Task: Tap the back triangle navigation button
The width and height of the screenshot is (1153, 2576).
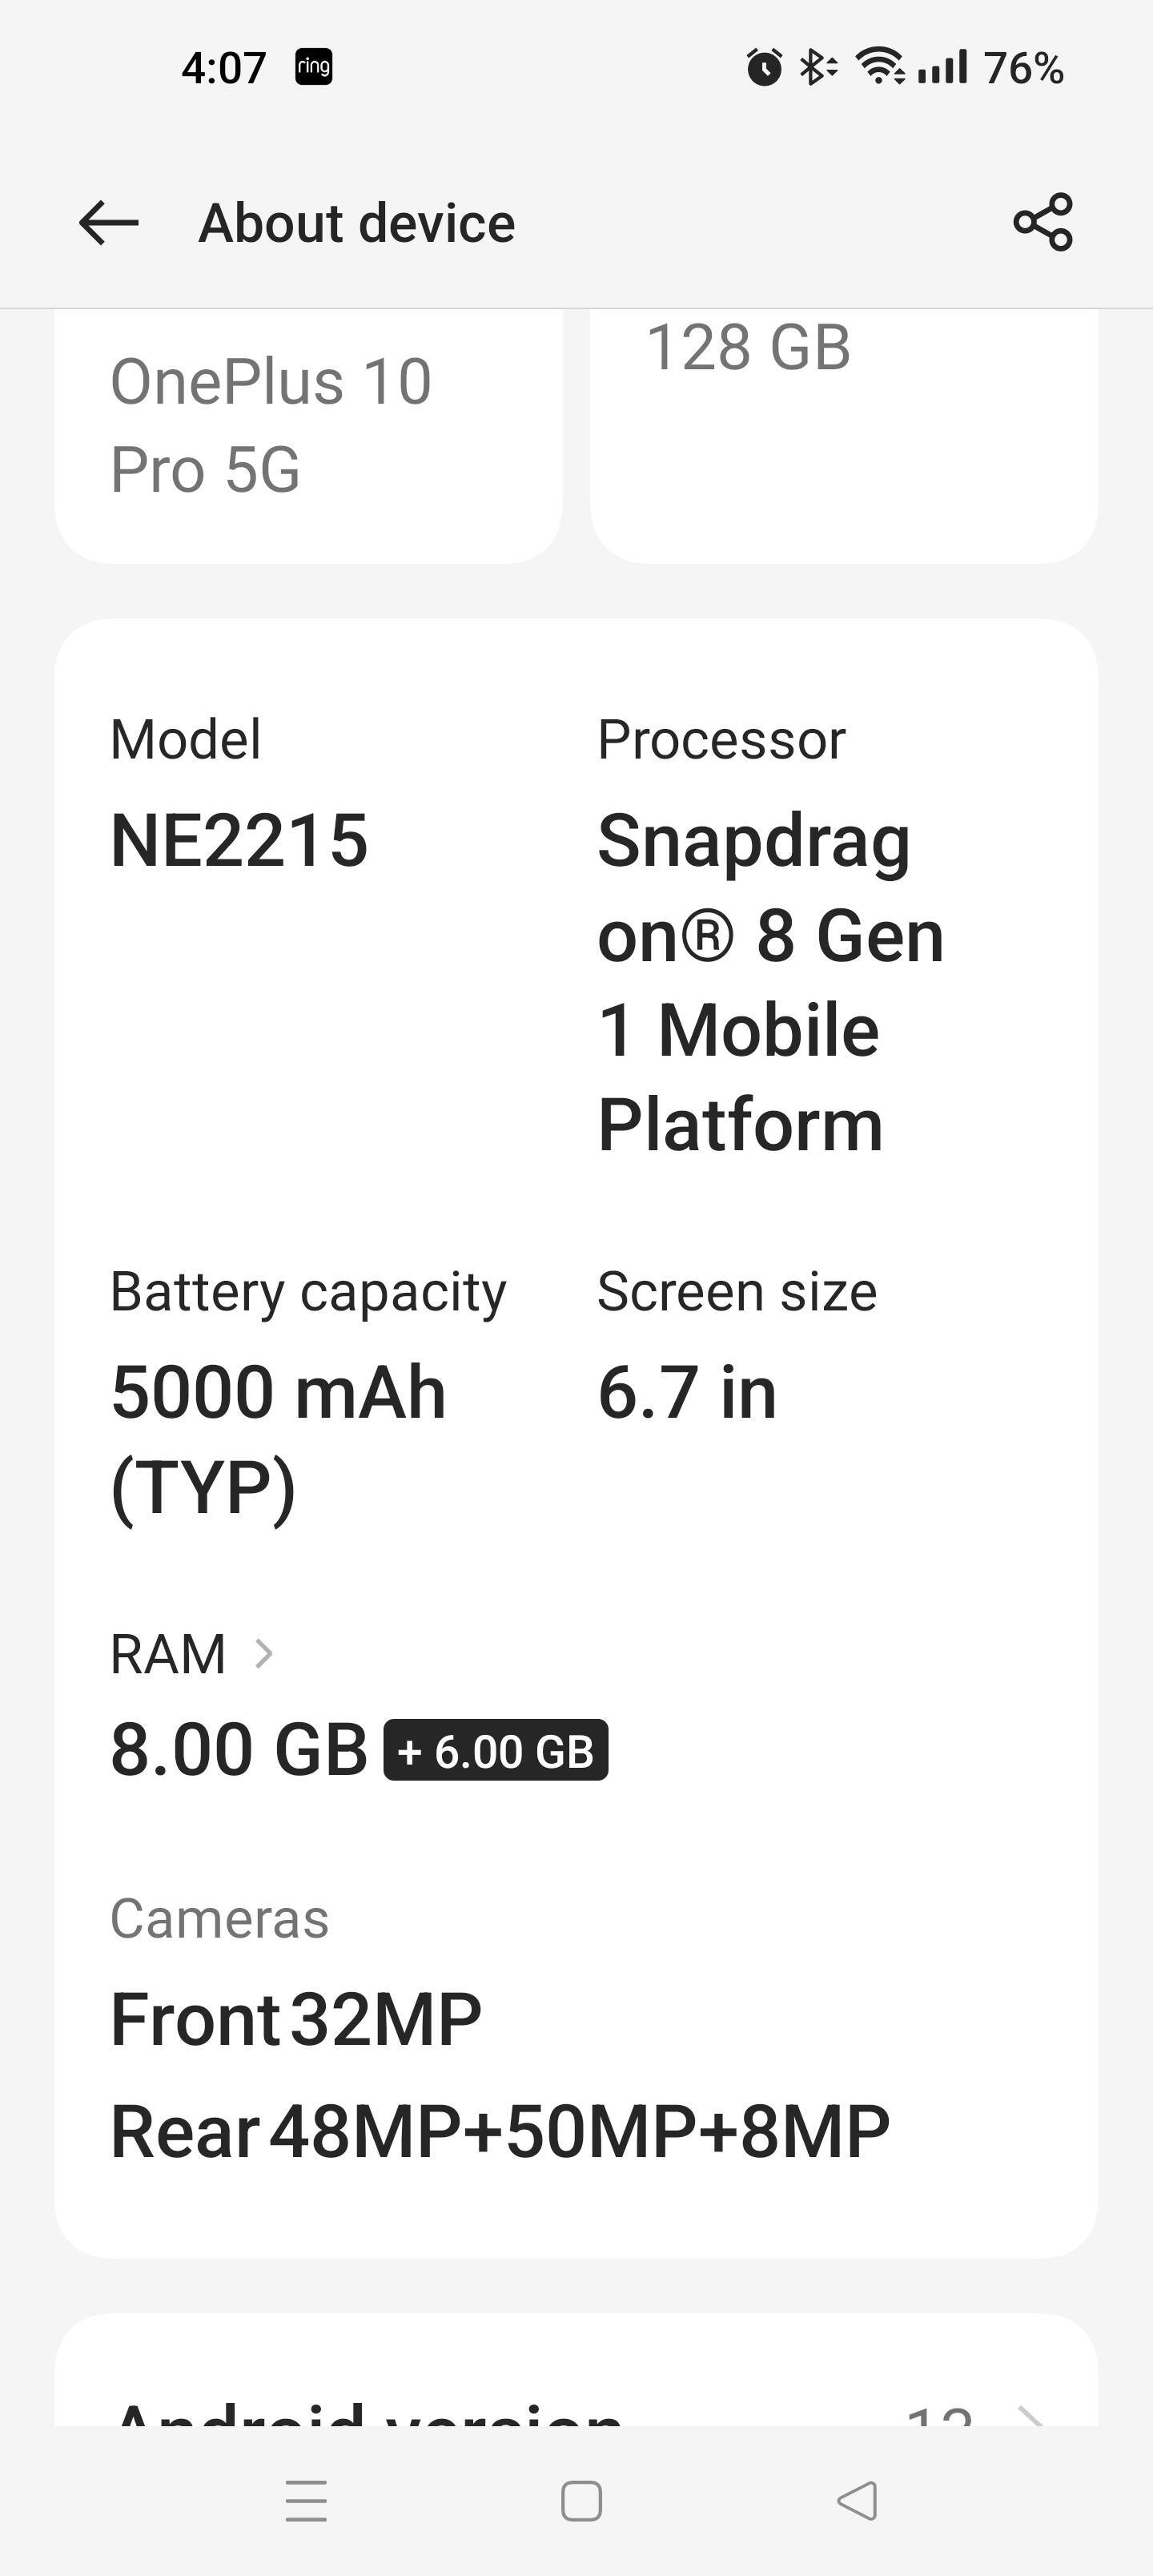Action: (x=857, y=2500)
